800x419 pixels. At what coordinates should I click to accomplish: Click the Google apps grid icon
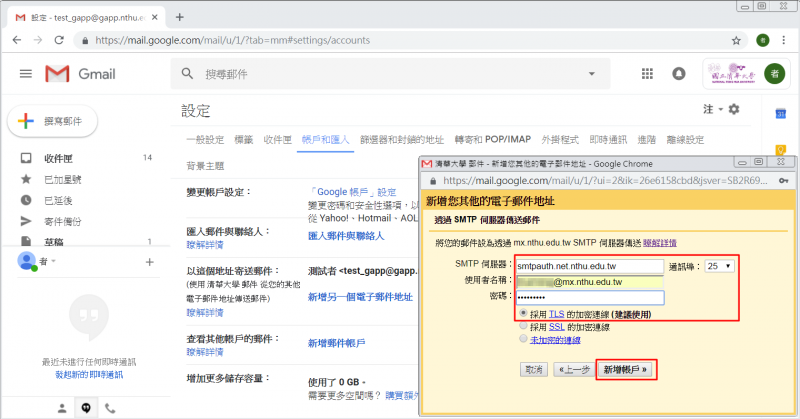647,74
